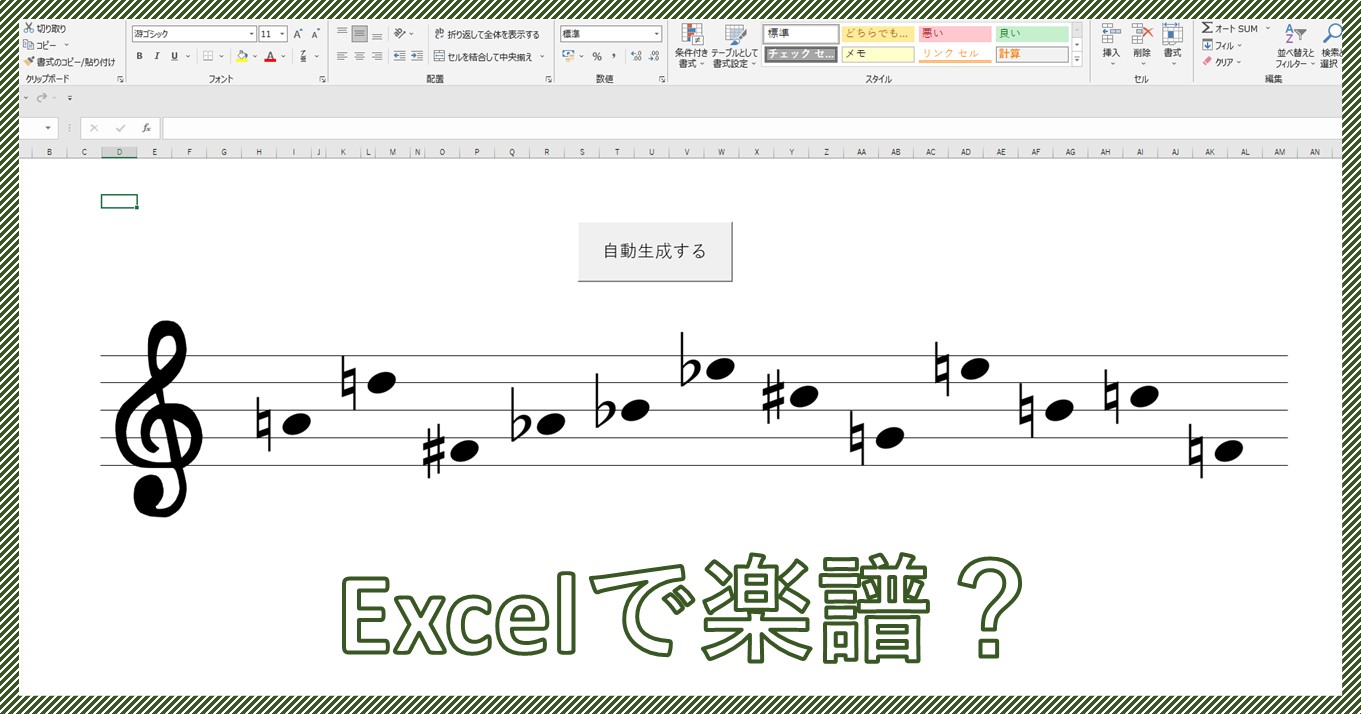Click the 並べ替えとフィルター sort icon

[1295, 33]
